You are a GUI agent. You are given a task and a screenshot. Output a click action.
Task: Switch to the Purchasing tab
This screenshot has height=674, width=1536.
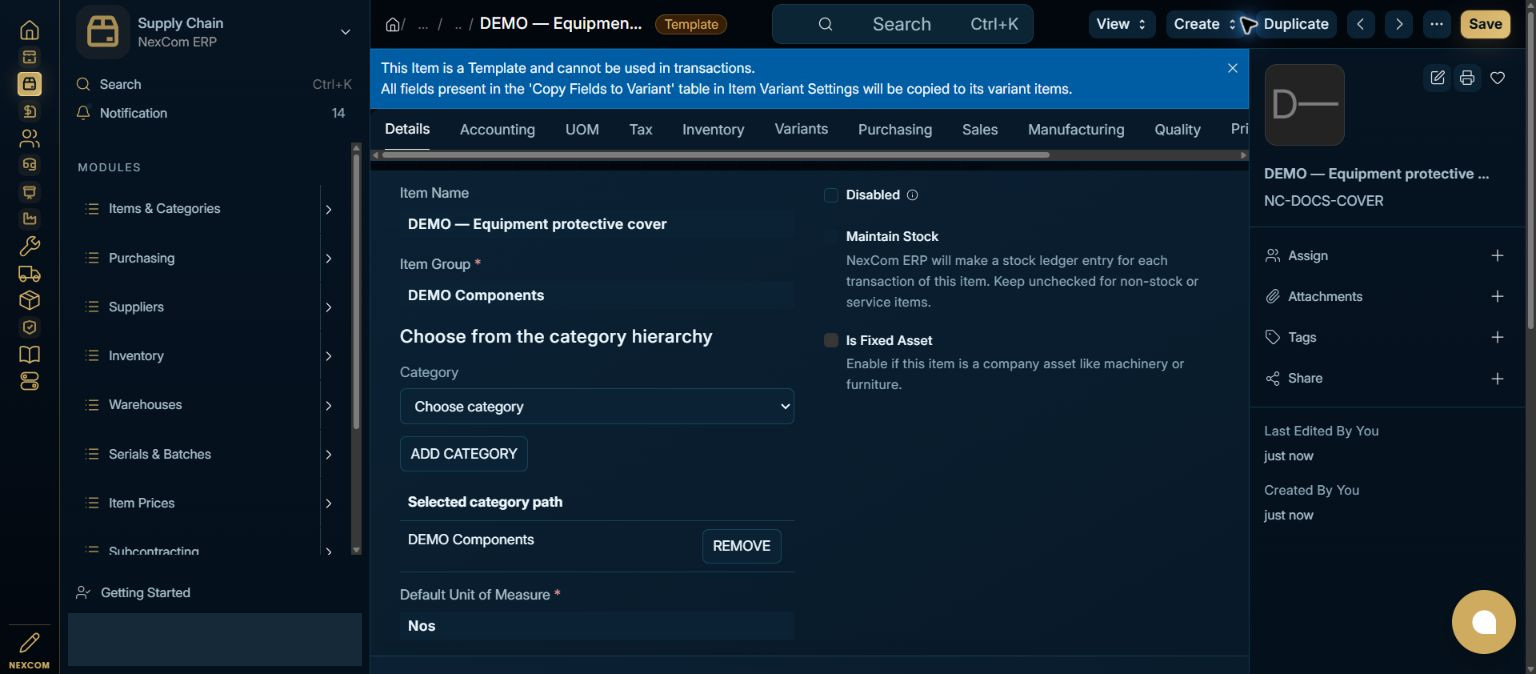(895, 129)
